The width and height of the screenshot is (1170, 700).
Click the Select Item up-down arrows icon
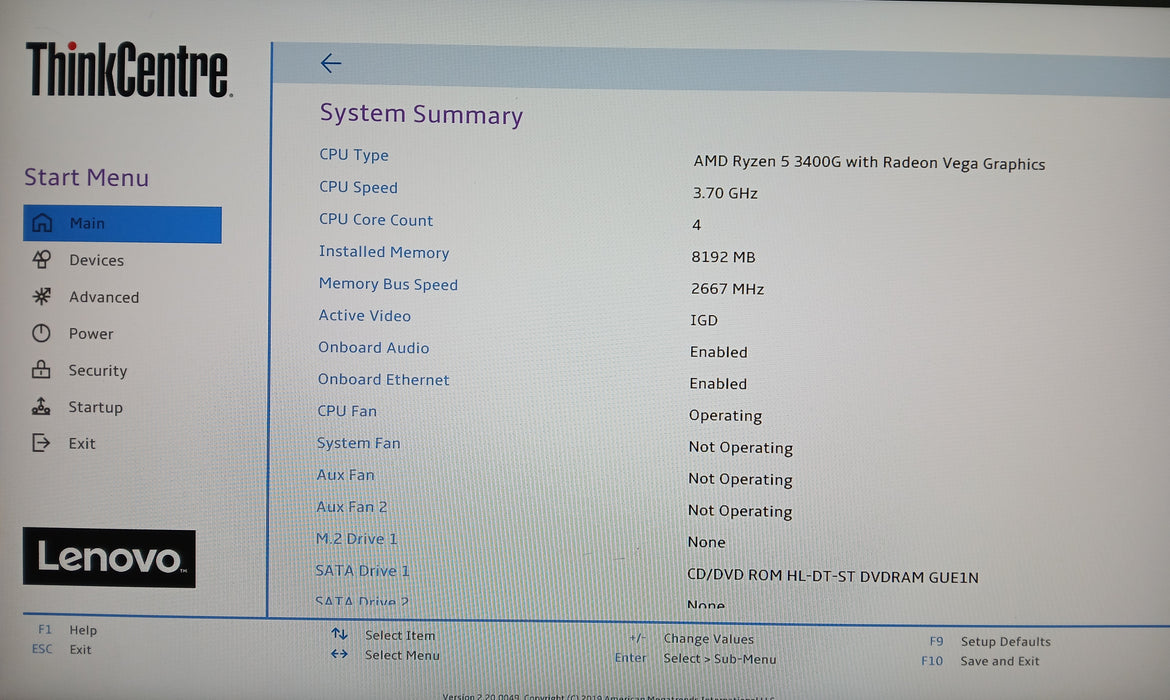coord(340,634)
